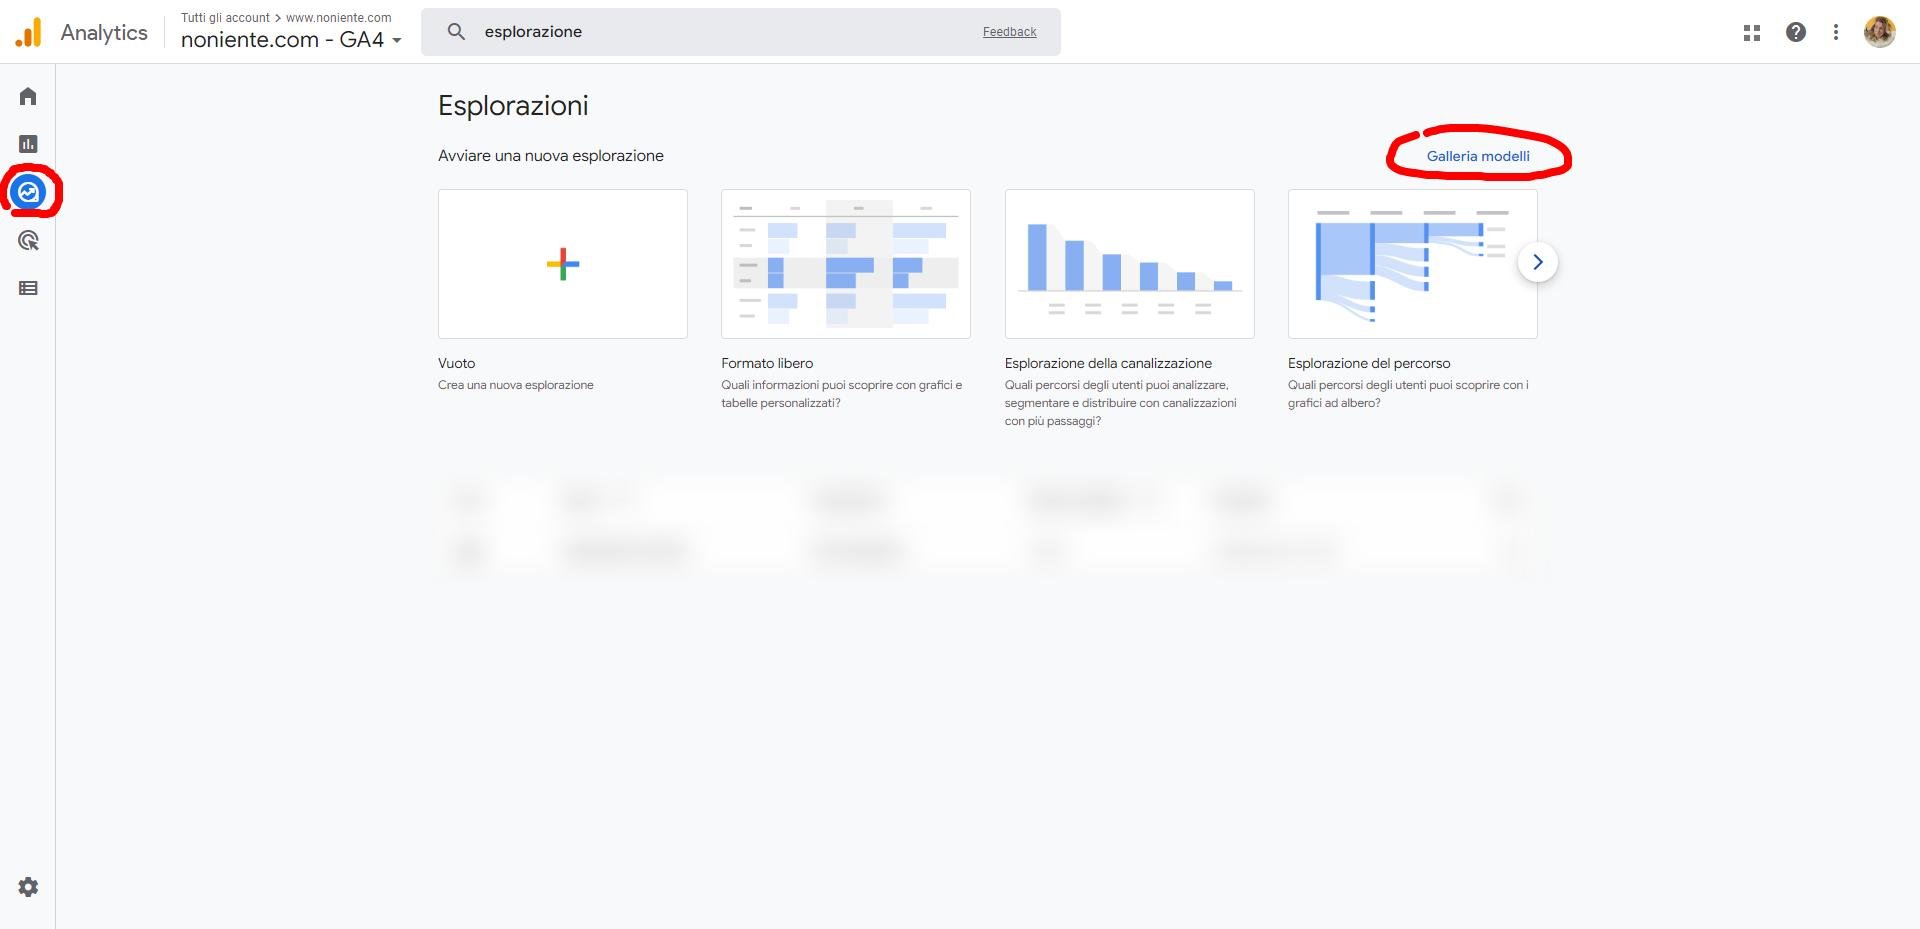Open Esplorazione della canalizzazione template
Screen dimensions: 1920x929
(x=1129, y=264)
